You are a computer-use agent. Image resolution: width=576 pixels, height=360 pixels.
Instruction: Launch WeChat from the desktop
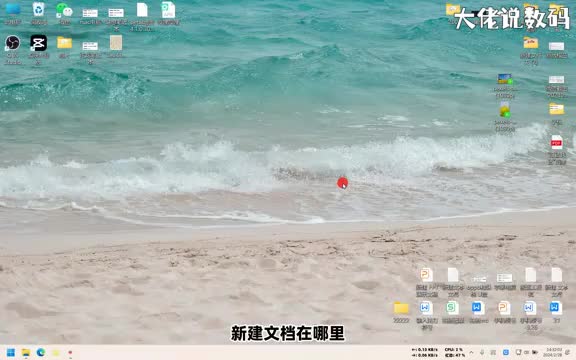[x=64, y=10]
